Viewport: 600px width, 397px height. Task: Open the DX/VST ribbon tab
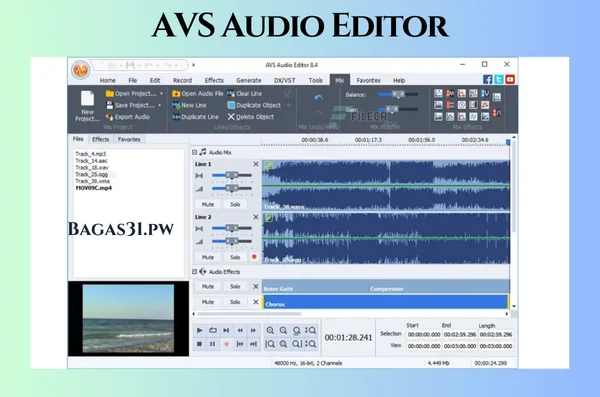tap(285, 80)
